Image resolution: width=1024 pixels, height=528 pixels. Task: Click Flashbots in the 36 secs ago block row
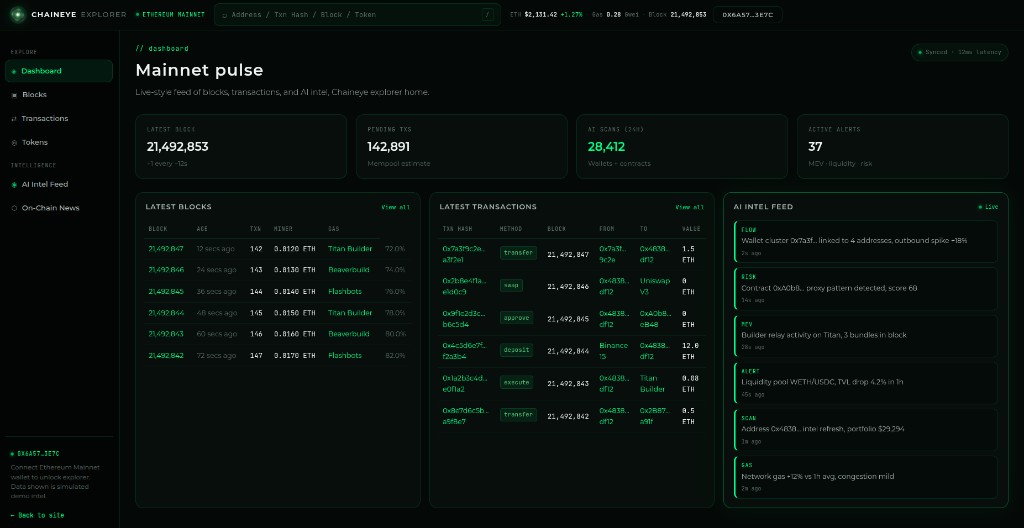[345, 291]
